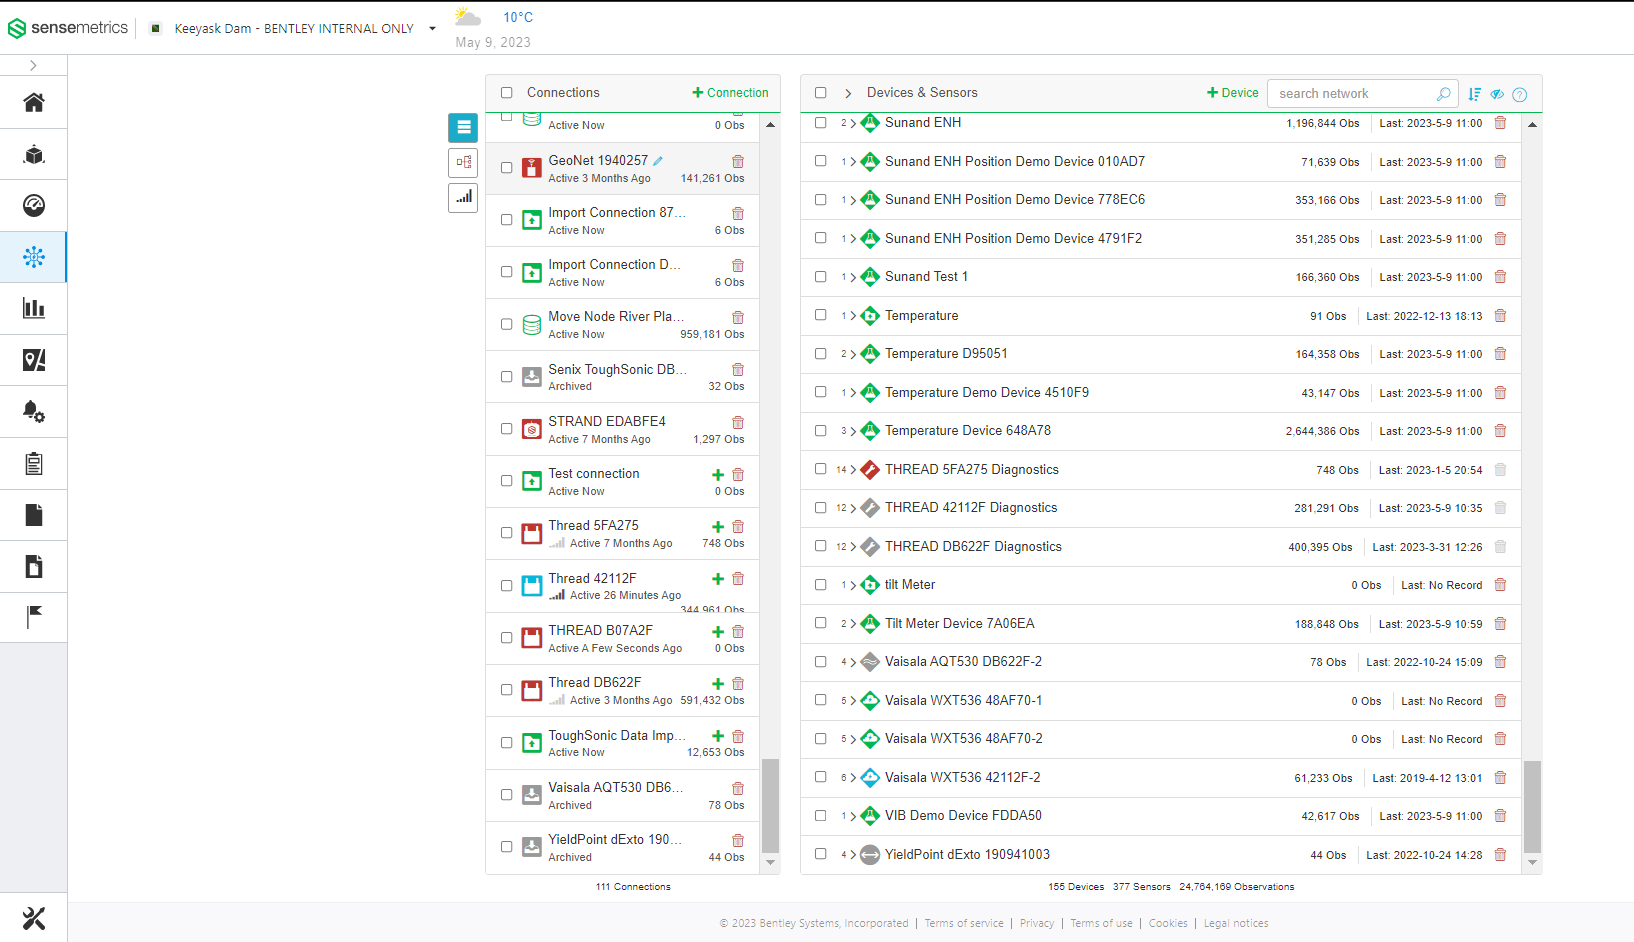This screenshot has width=1634, height=942.
Task: Click the sensemetrics logo
Action: point(68,28)
